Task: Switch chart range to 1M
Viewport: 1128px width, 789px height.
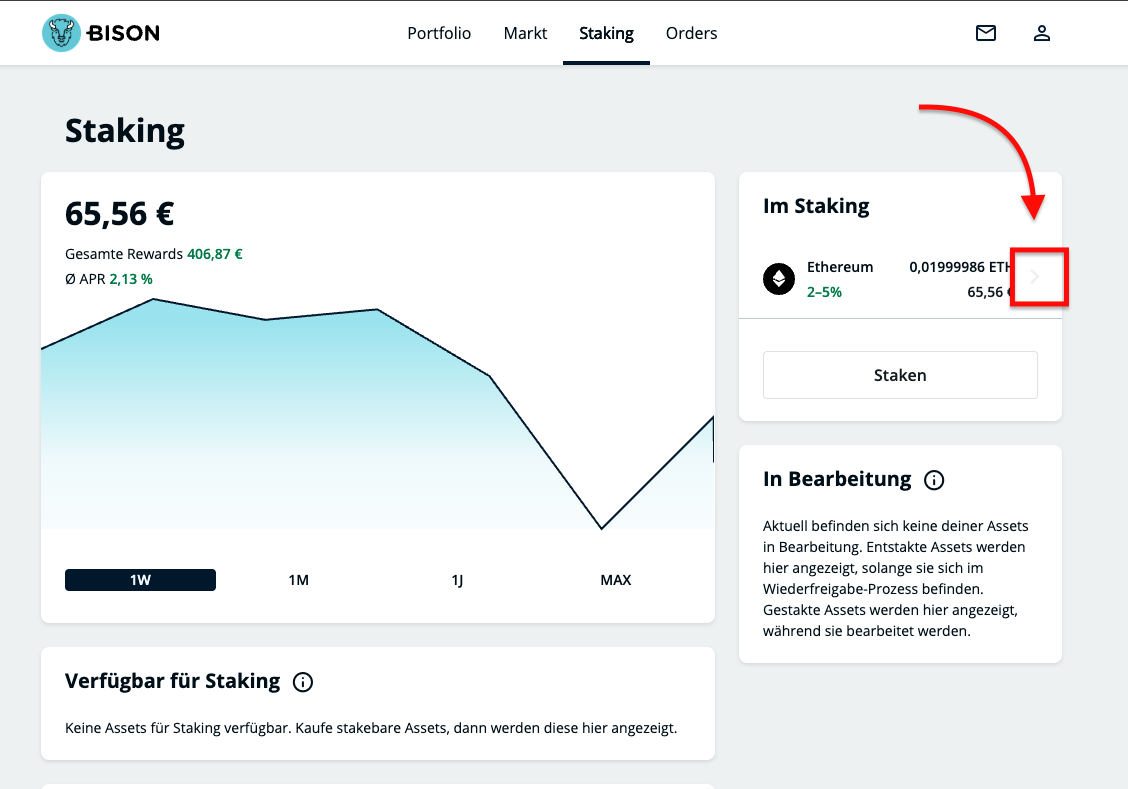Action: pyautogui.click(x=298, y=580)
